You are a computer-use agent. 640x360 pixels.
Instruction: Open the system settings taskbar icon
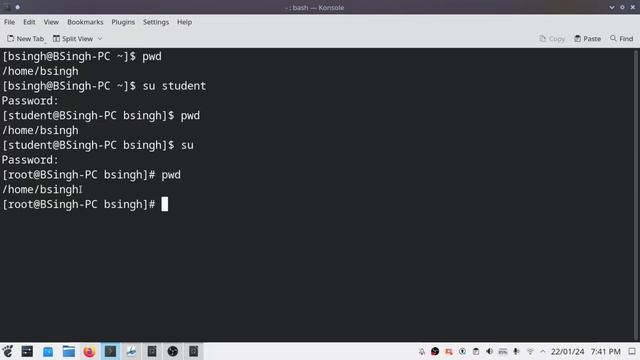(x=27, y=351)
